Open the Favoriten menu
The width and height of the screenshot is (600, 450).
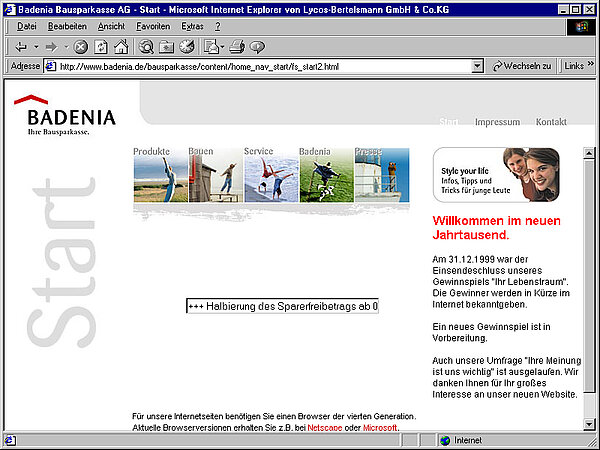click(153, 26)
